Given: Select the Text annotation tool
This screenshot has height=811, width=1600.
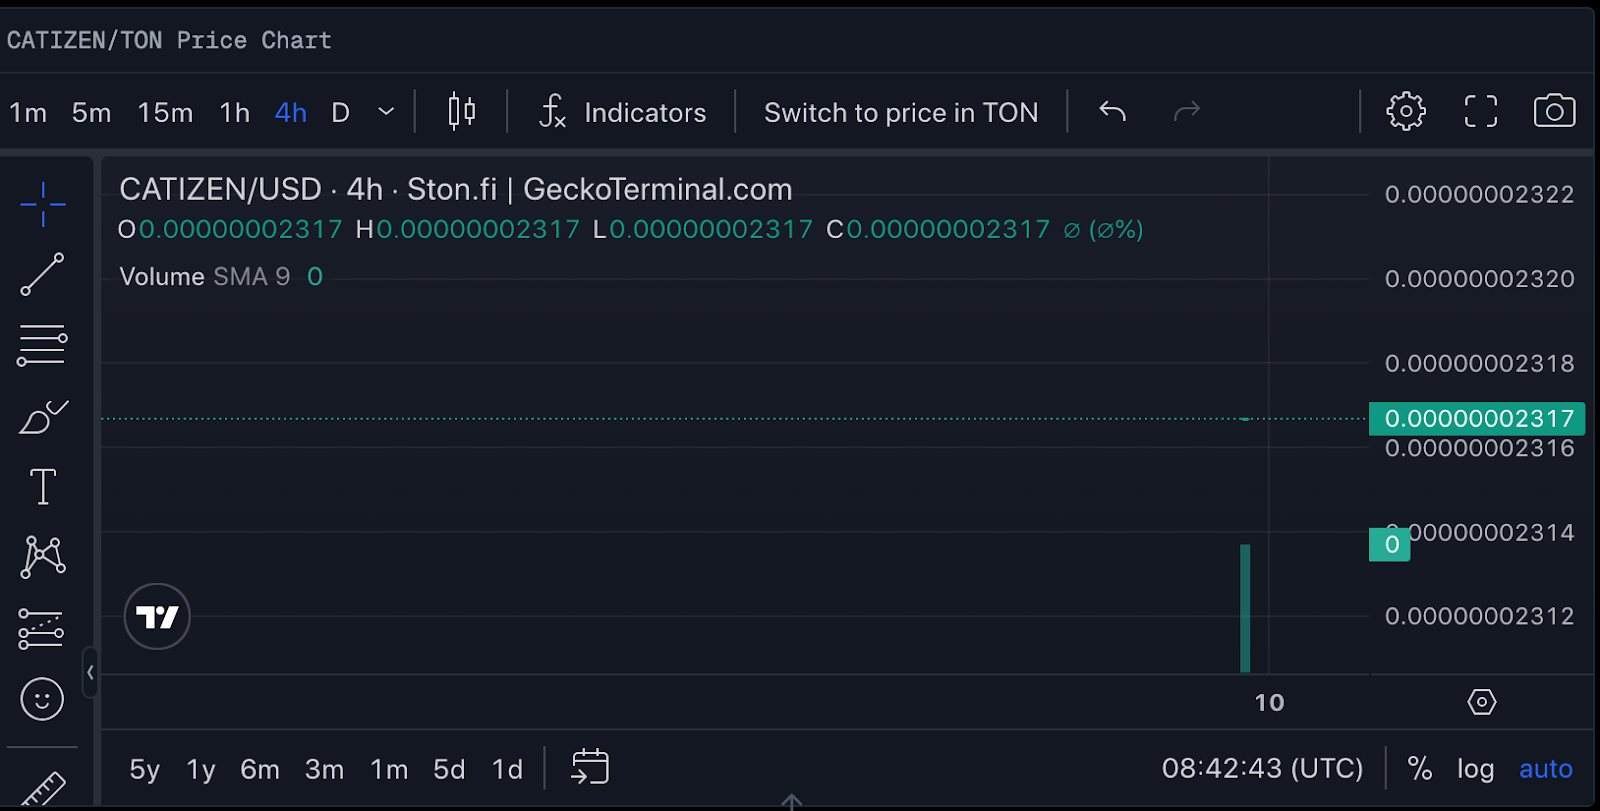Looking at the screenshot, I should click(x=42, y=487).
